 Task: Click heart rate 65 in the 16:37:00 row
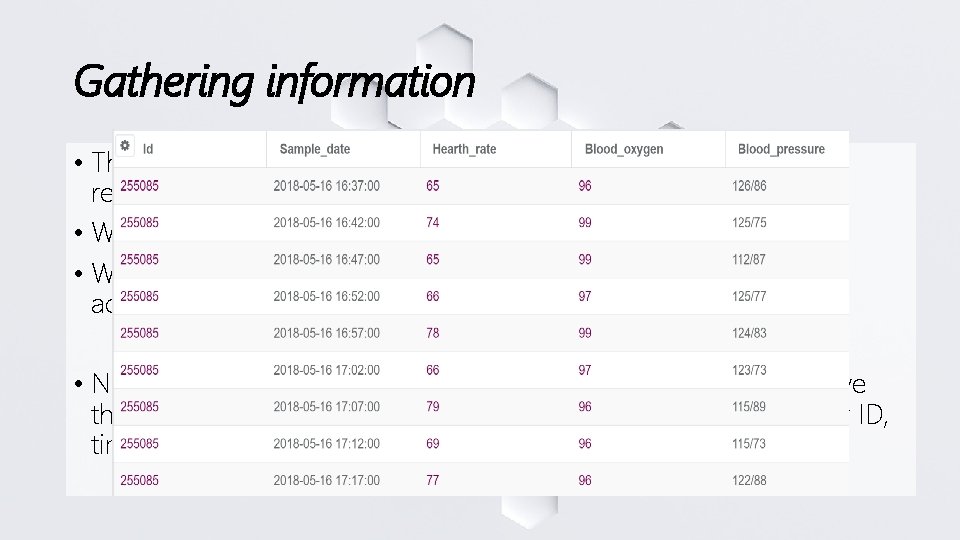coord(433,186)
